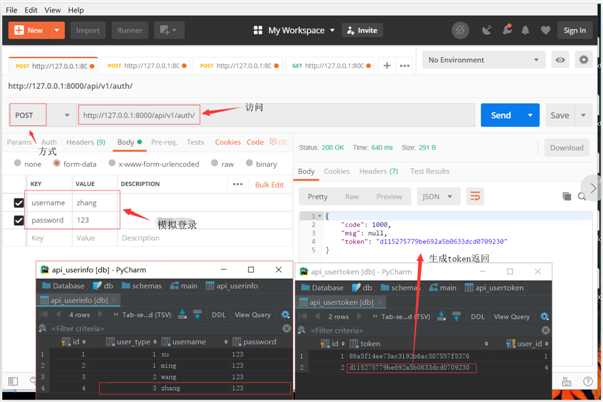Open settings gear in api_userinfo filter row
Screen dimensions: 603x402
point(287,328)
